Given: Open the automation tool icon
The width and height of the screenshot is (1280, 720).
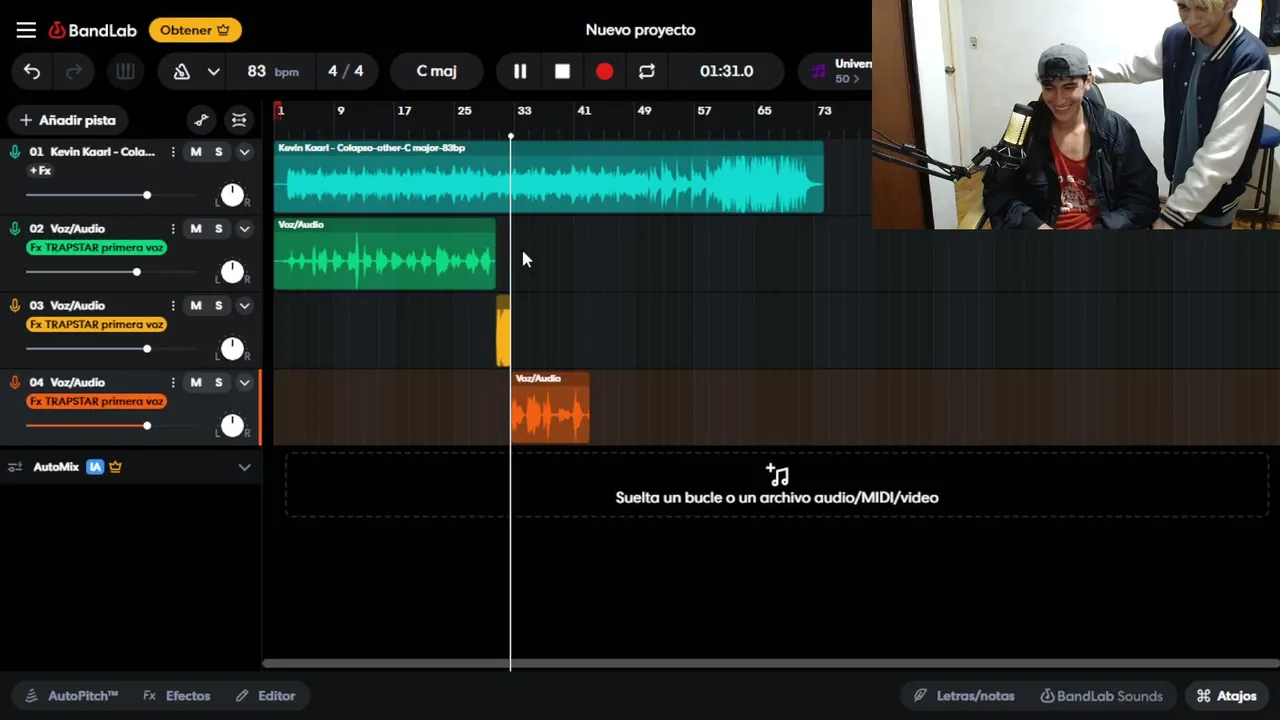Looking at the screenshot, I should pyautogui.click(x=201, y=120).
